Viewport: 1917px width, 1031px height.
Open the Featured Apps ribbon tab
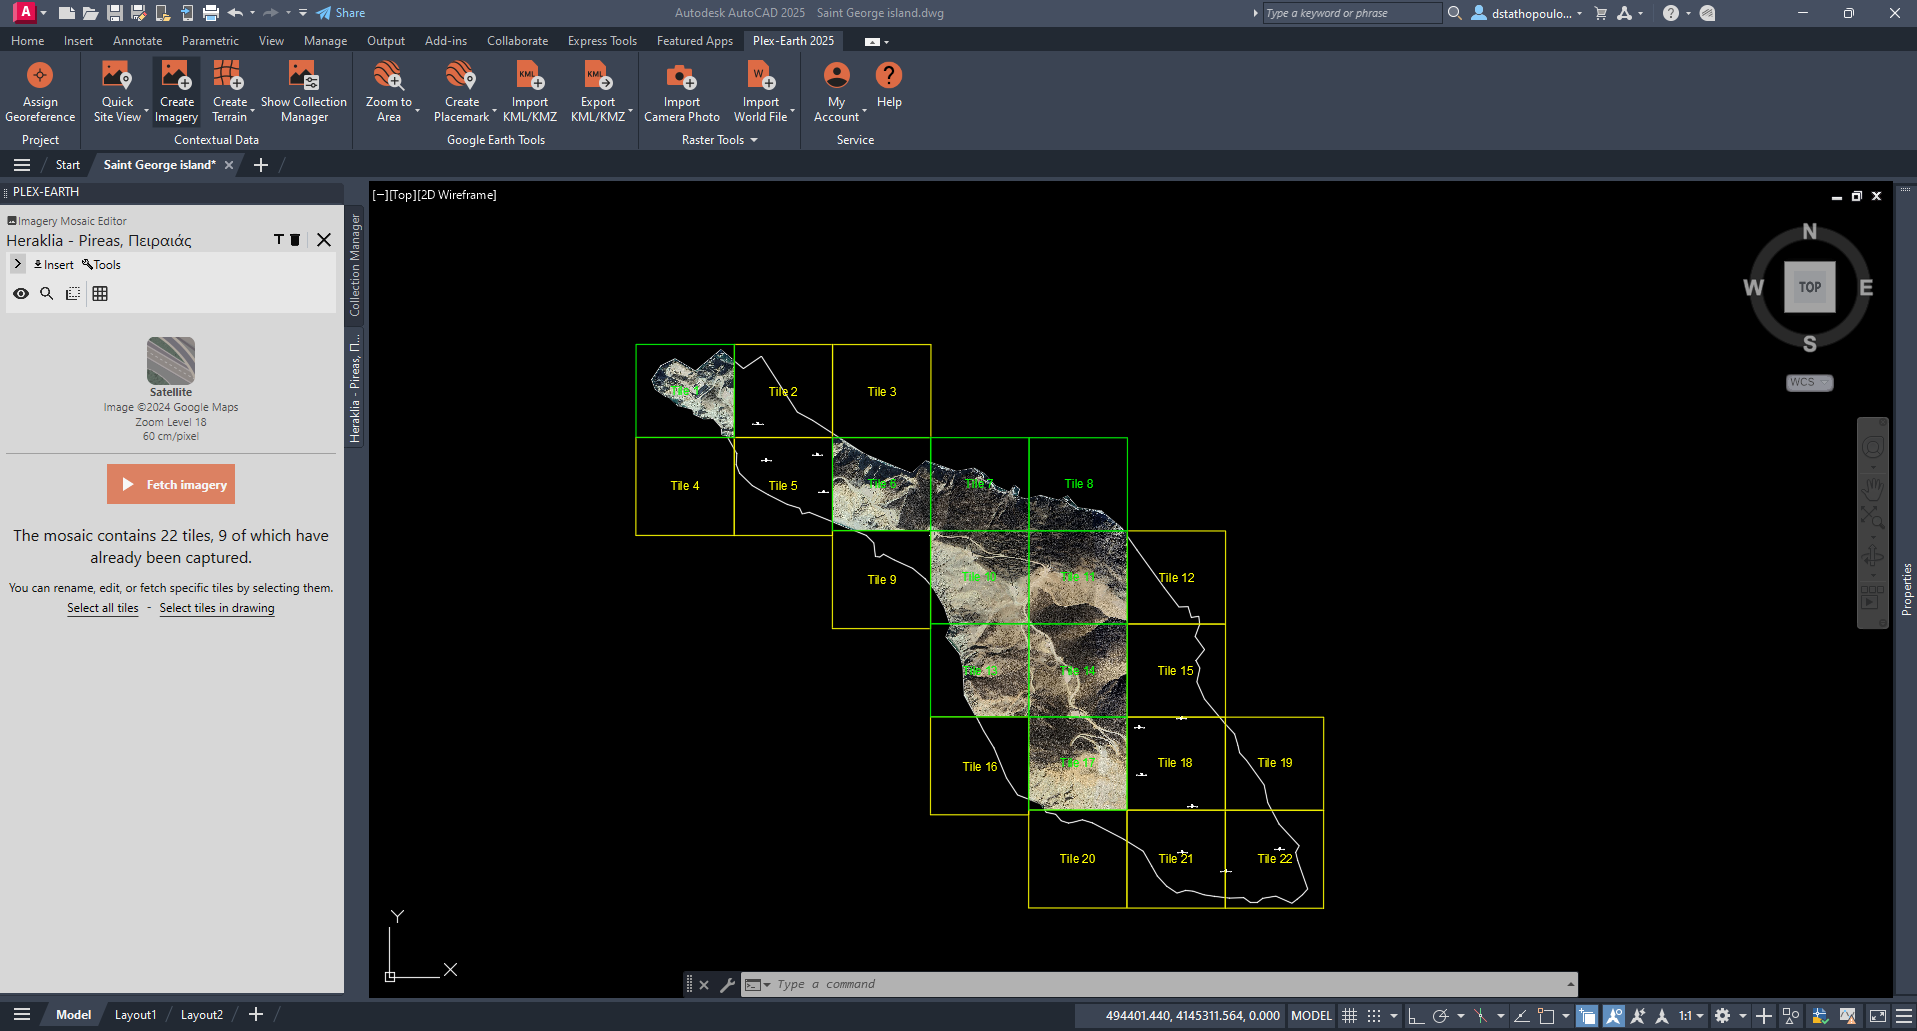[x=694, y=41]
